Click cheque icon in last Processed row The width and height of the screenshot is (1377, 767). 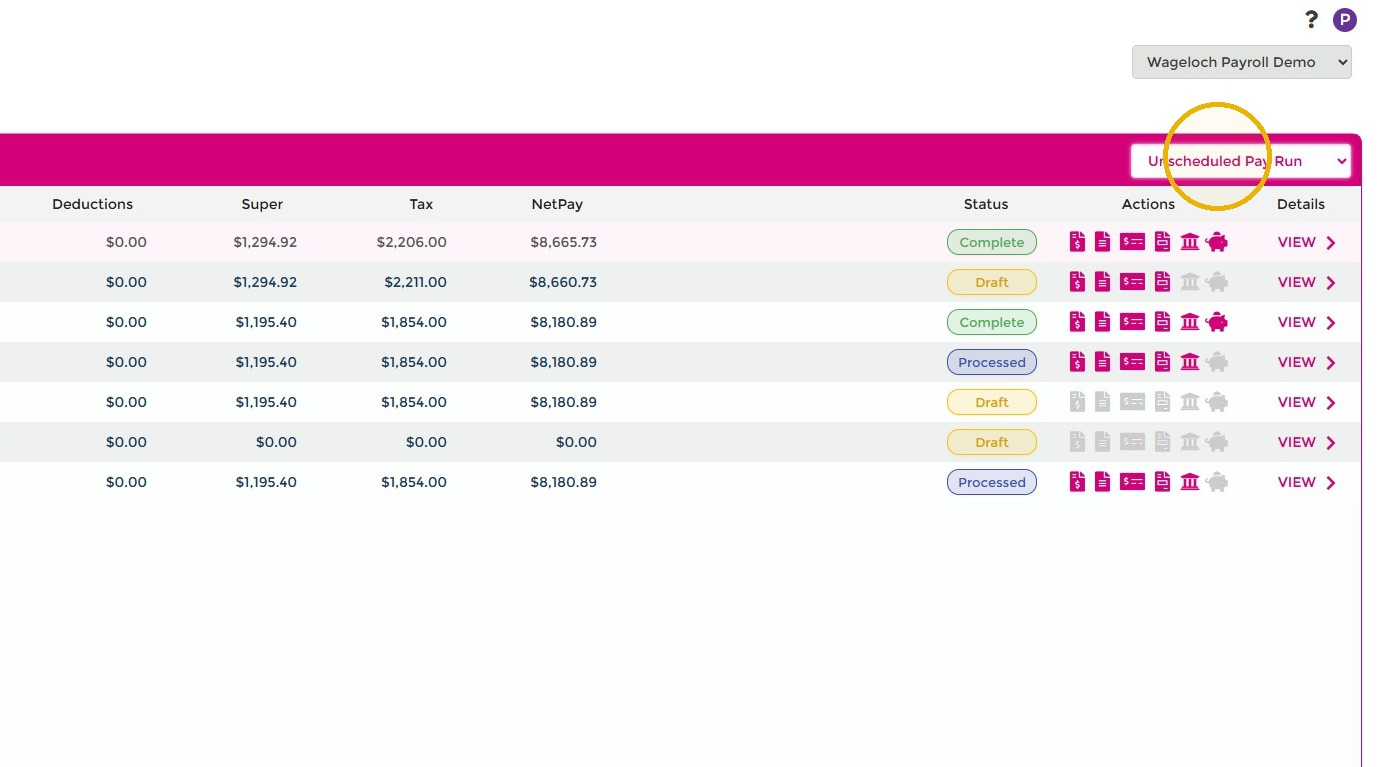tap(1132, 482)
